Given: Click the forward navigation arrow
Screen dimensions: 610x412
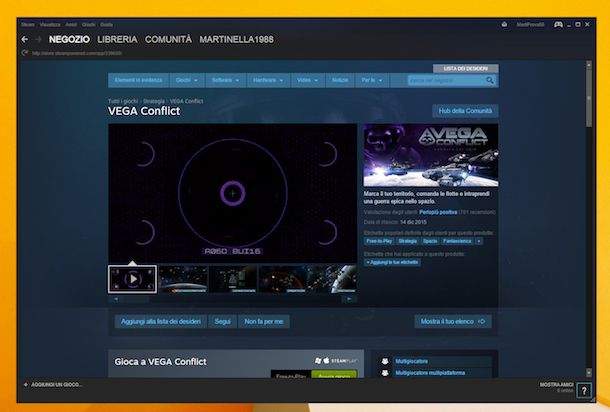Looking at the screenshot, I should click(x=38, y=39).
